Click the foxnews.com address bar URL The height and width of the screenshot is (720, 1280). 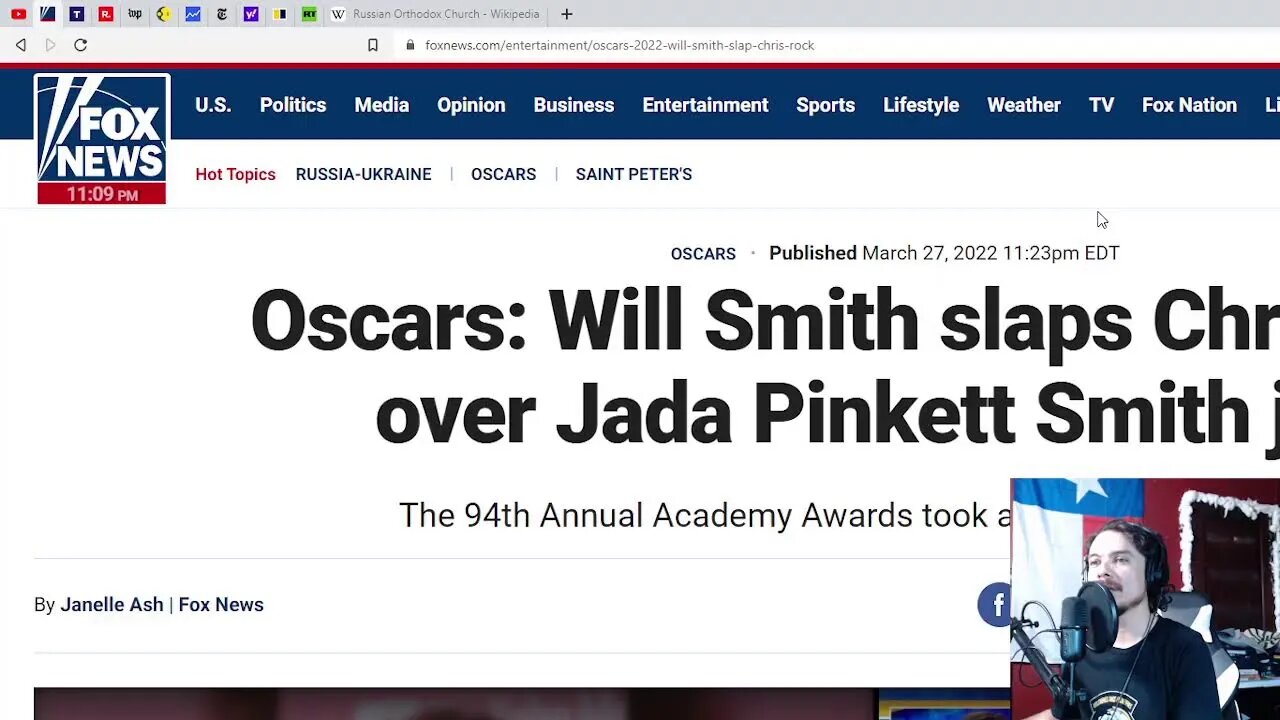619,45
